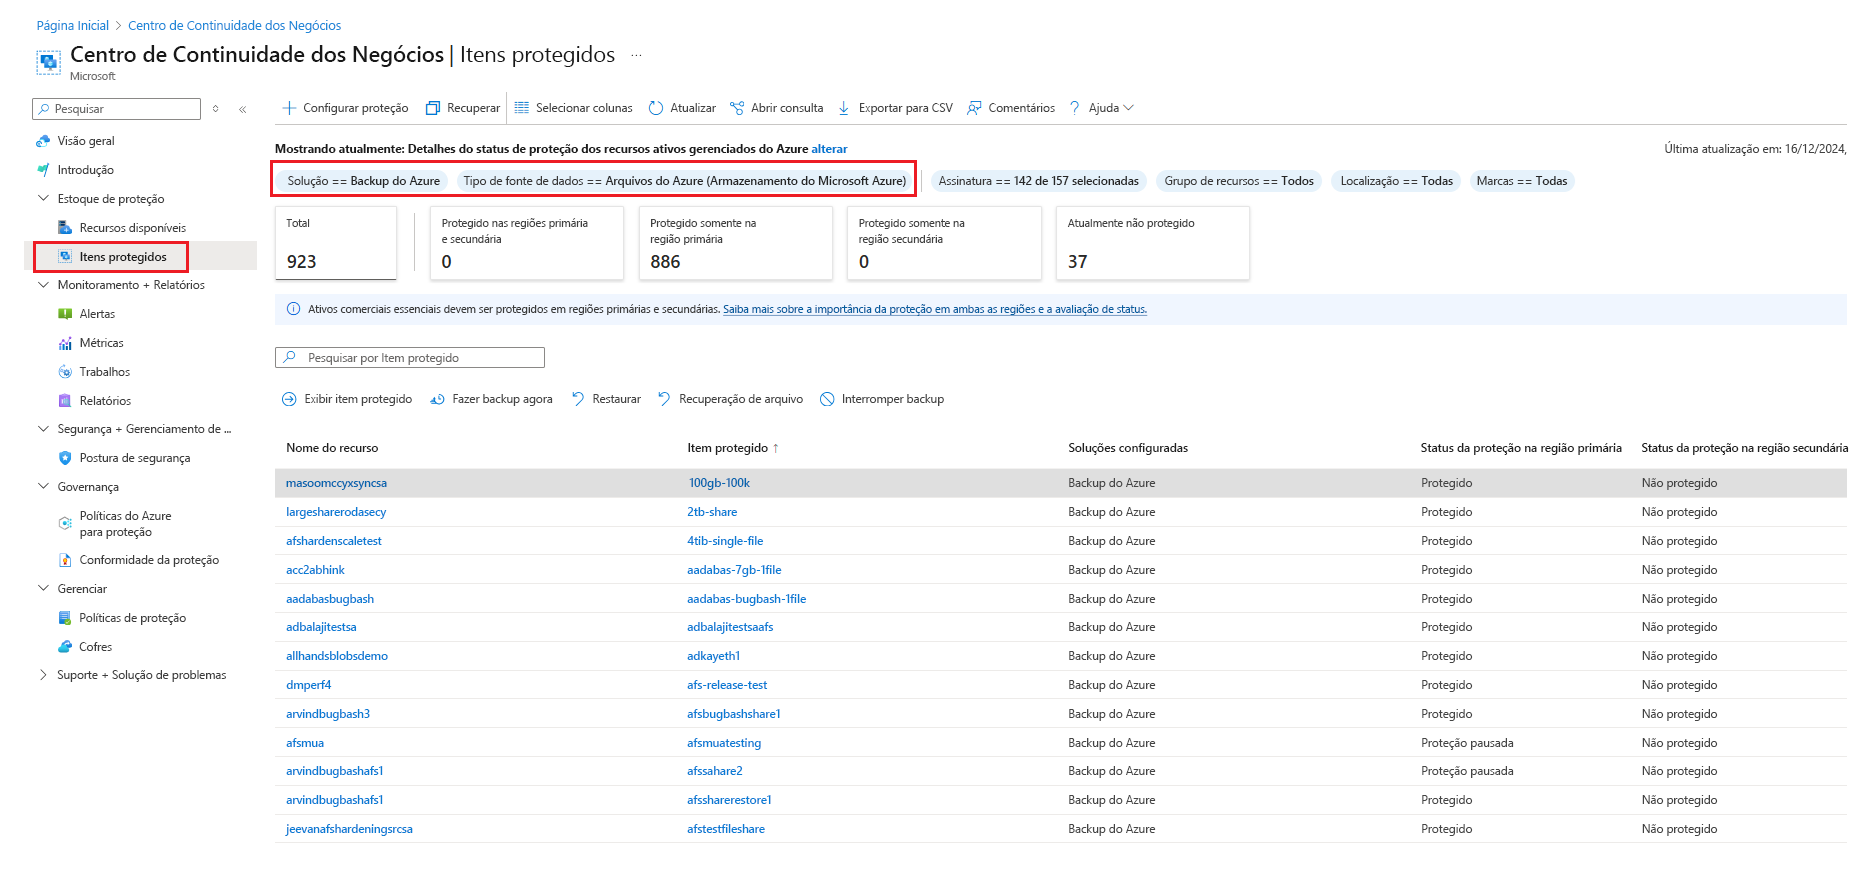Select Atualmente não protegido card
Viewport: 1873px width, 870px height.
(1153, 243)
